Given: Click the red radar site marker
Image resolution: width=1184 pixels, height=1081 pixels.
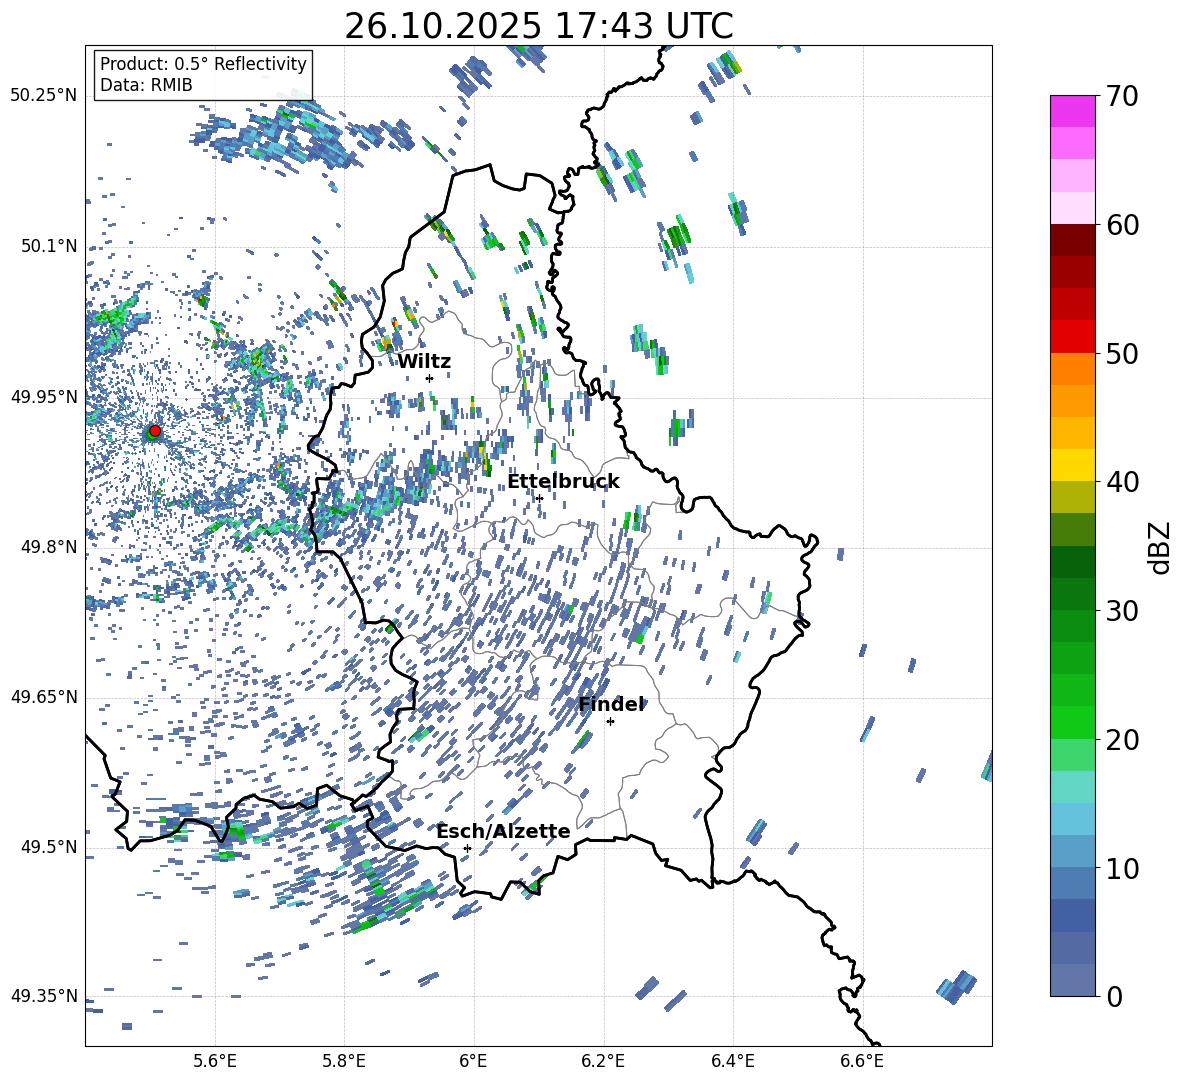Looking at the screenshot, I should 155,431.
